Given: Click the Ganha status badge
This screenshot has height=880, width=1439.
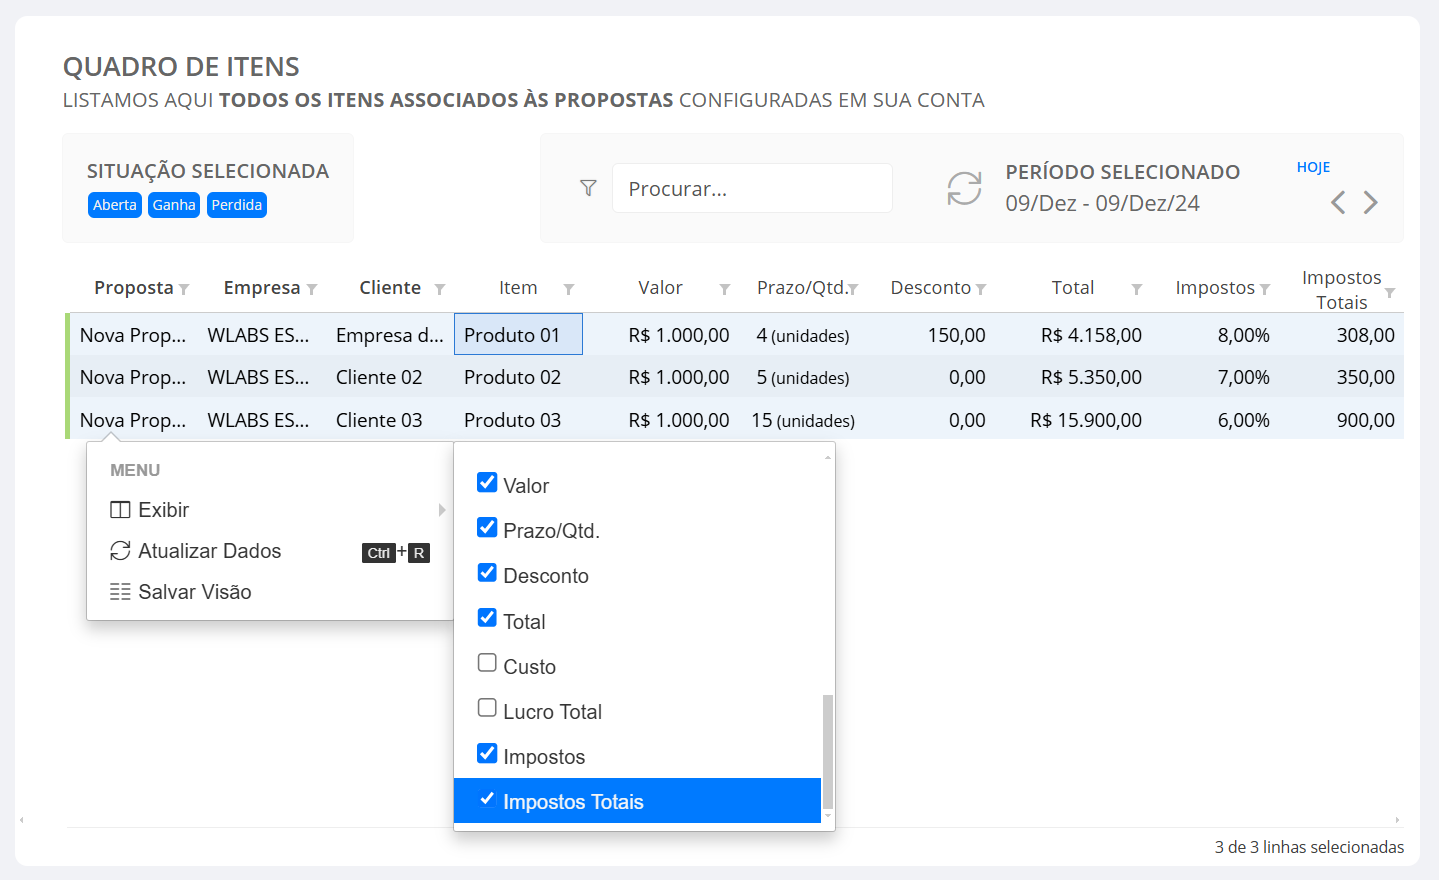Looking at the screenshot, I should coord(173,204).
